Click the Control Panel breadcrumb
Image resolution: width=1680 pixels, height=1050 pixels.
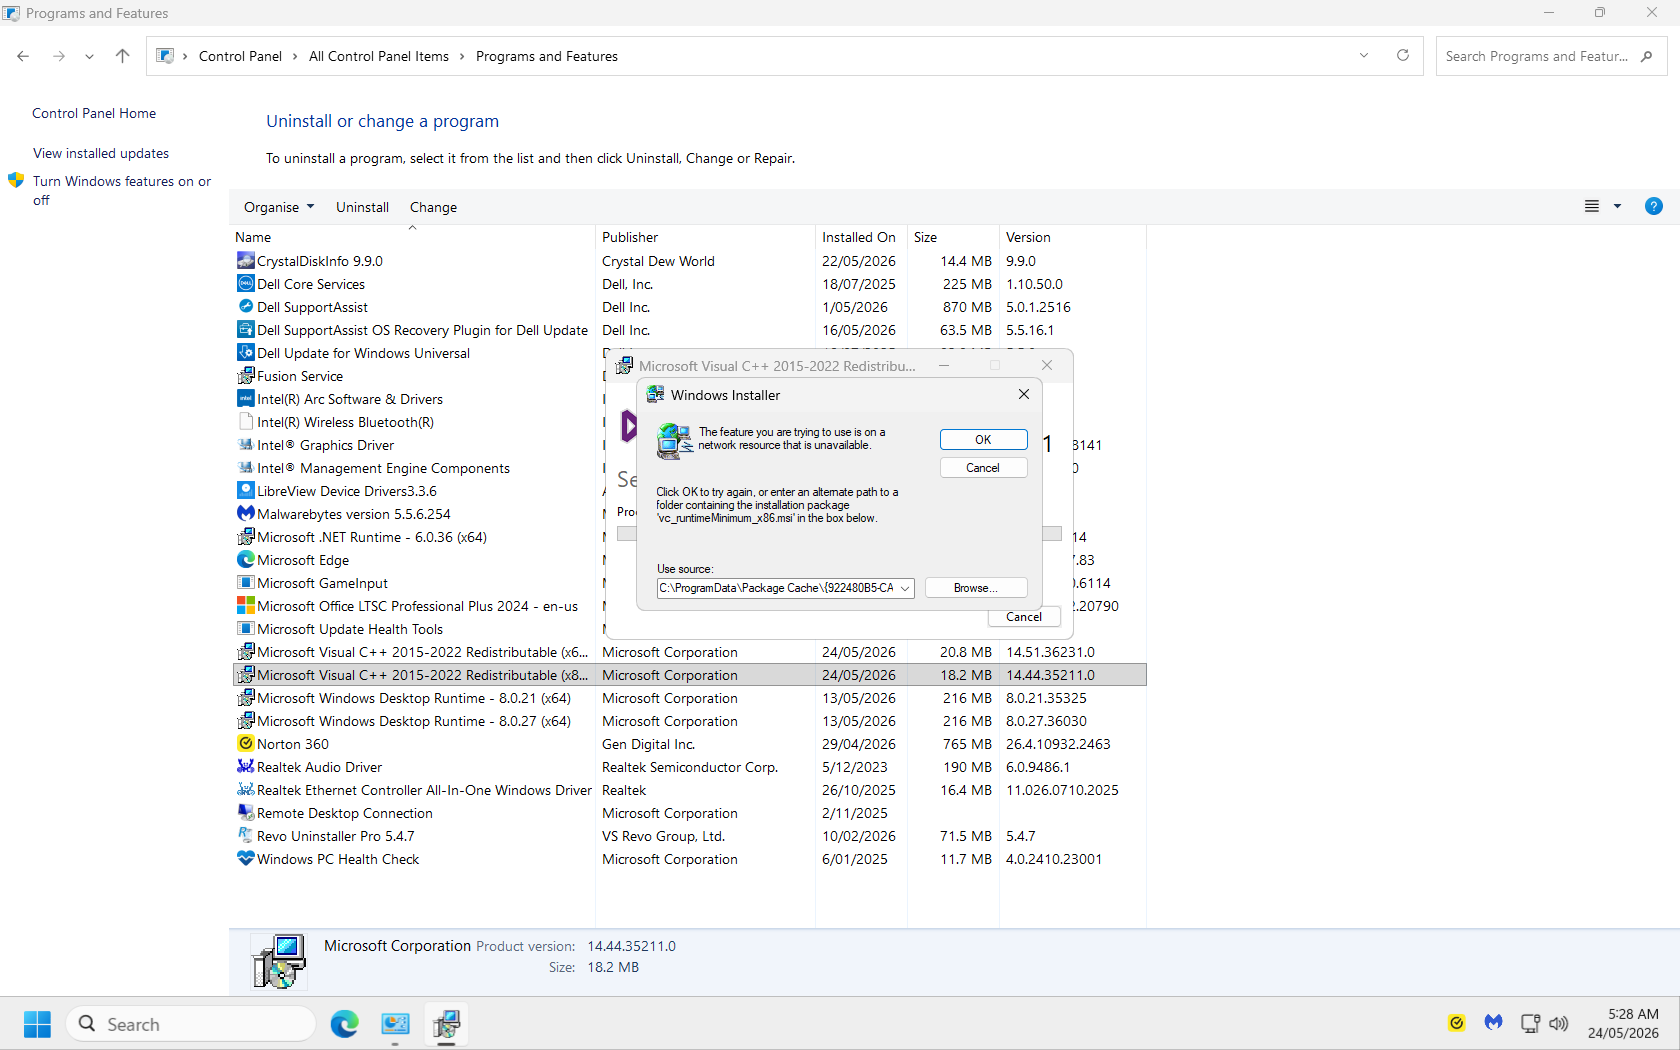pos(240,56)
